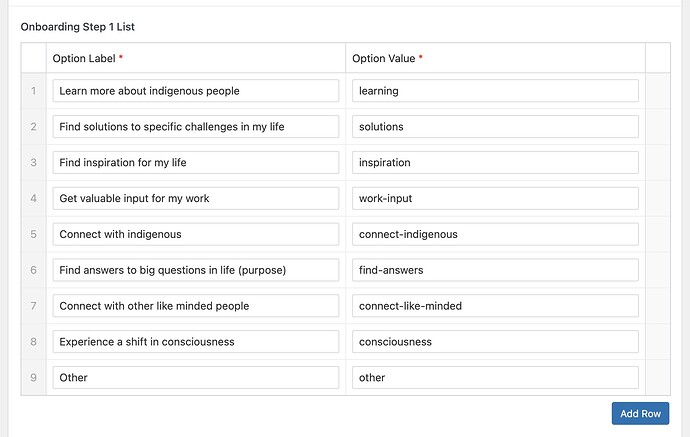Edit the 'connect-like-minded' value field
This screenshot has width=690, height=437.
[495, 306]
